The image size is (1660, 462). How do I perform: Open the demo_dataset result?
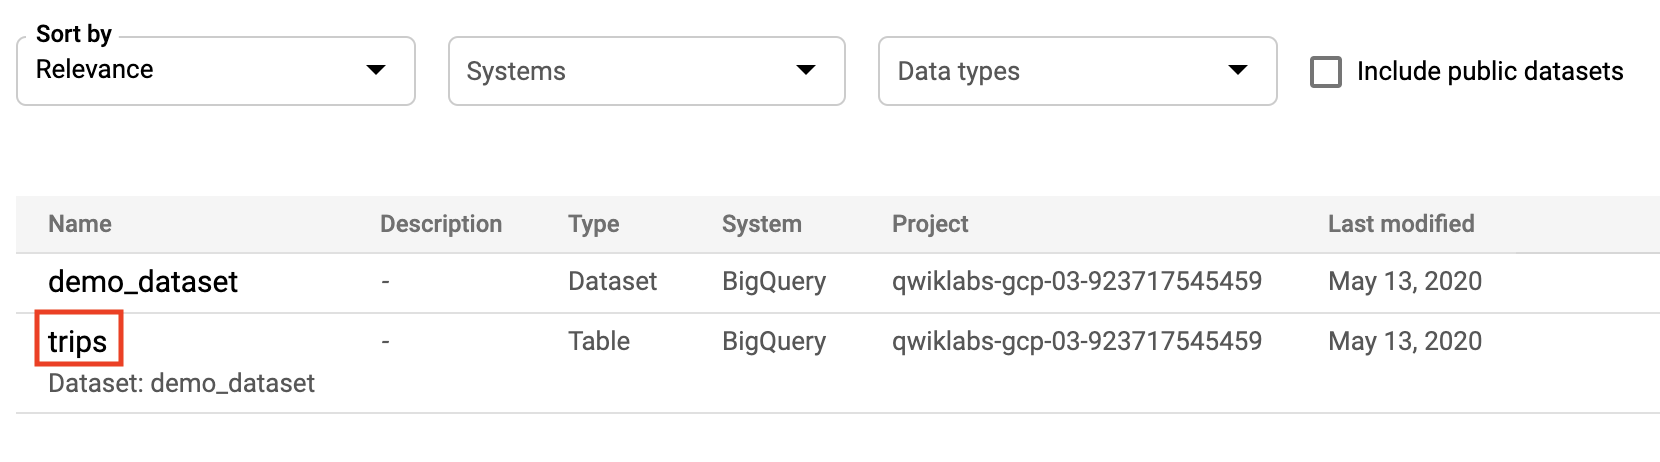pos(143,282)
